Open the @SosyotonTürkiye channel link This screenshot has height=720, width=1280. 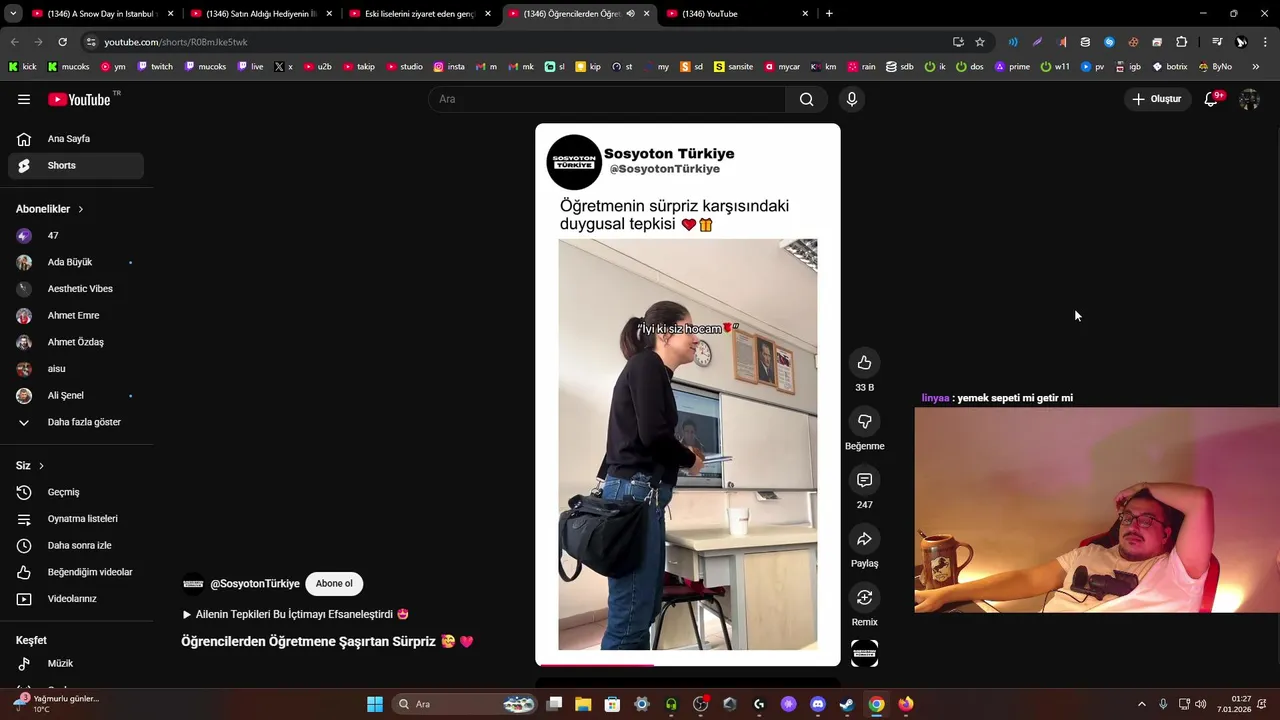pyautogui.click(x=255, y=584)
